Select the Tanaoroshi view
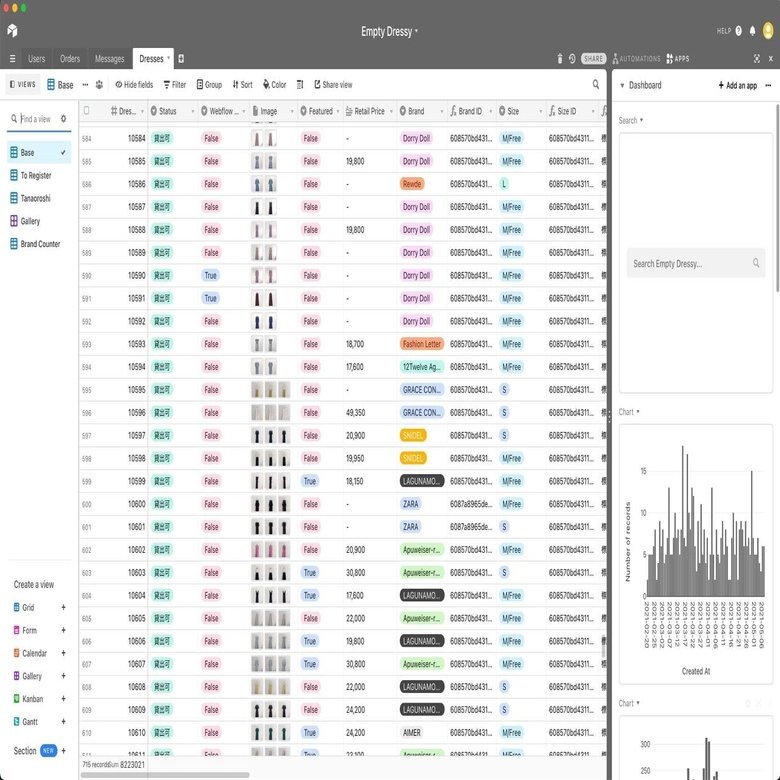780x780 pixels. coord(39,198)
